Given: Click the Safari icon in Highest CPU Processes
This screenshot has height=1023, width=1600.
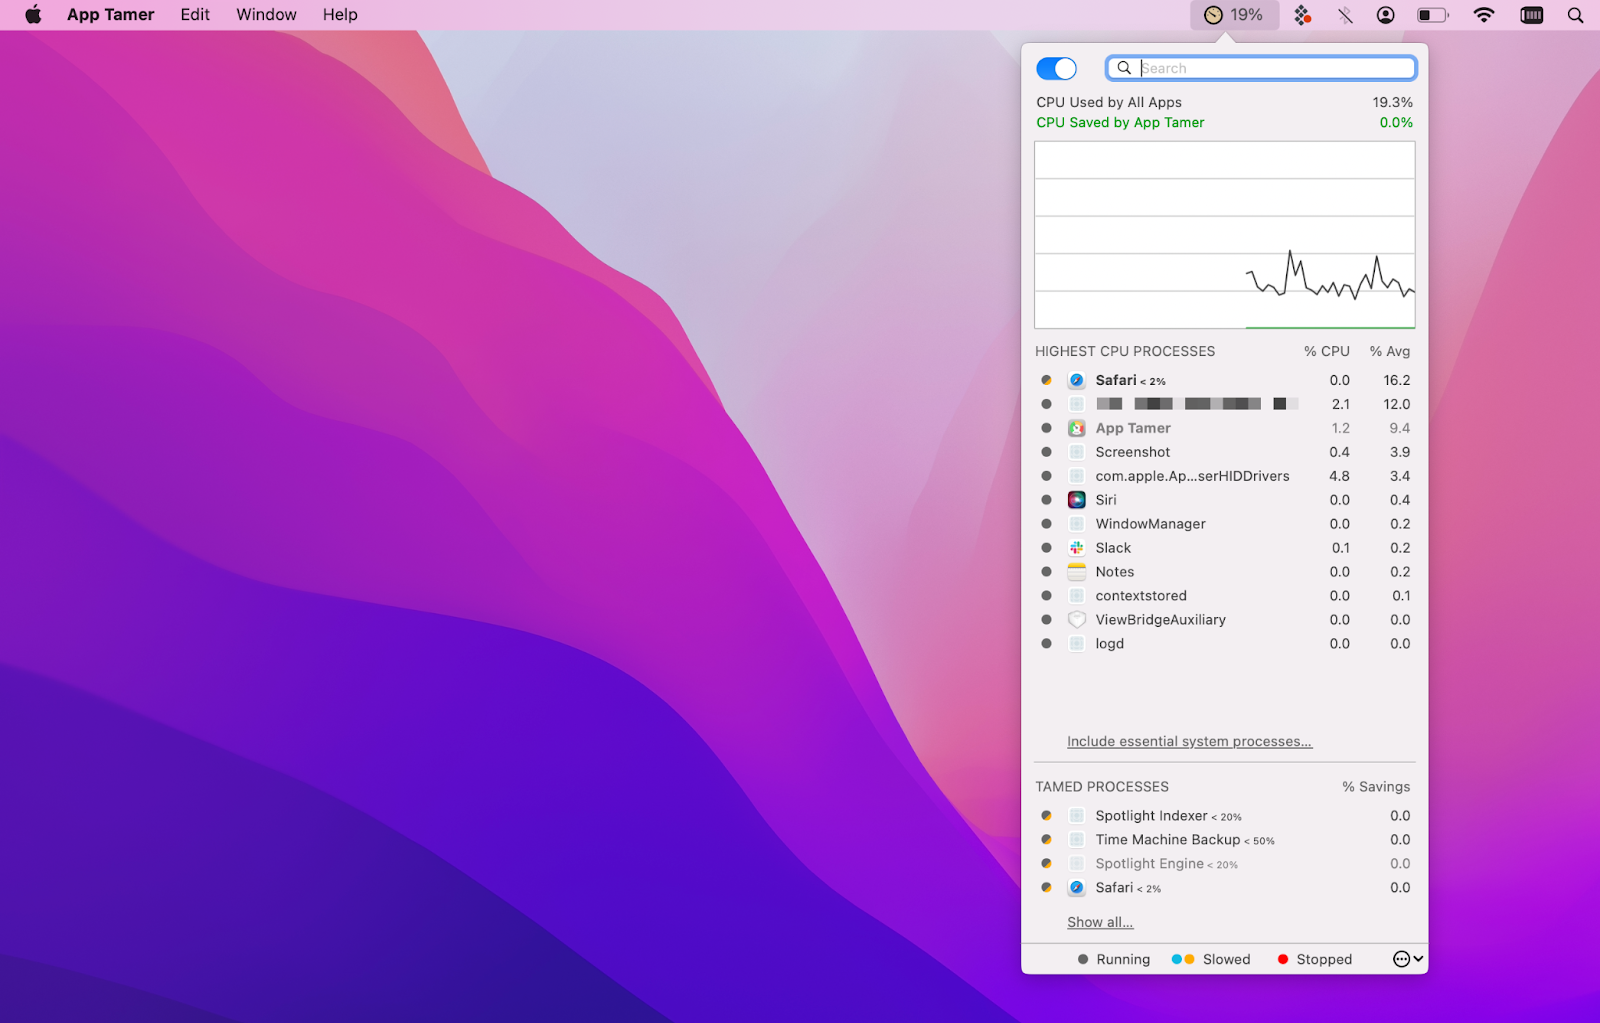Looking at the screenshot, I should pyautogui.click(x=1076, y=380).
